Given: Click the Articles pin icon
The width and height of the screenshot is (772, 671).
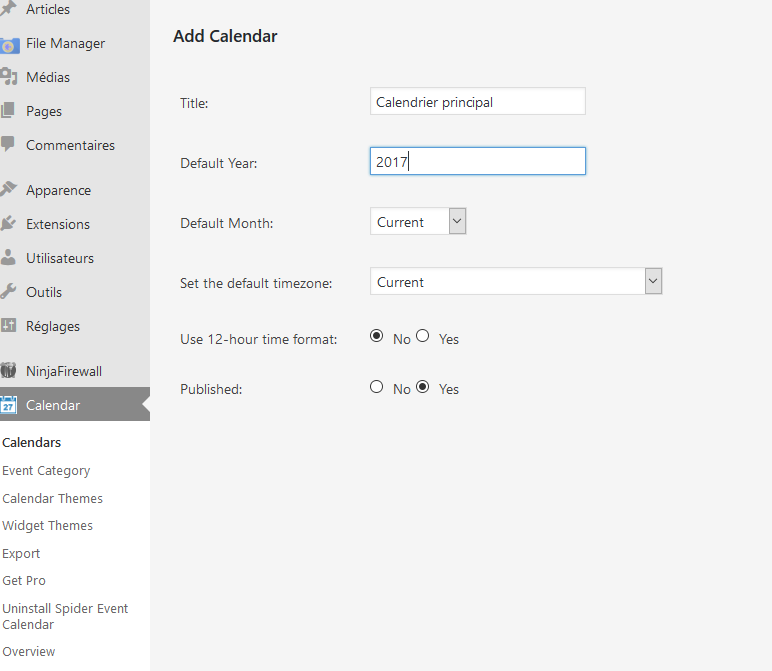Looking at the screenshot, I should [x=7, y=8].
